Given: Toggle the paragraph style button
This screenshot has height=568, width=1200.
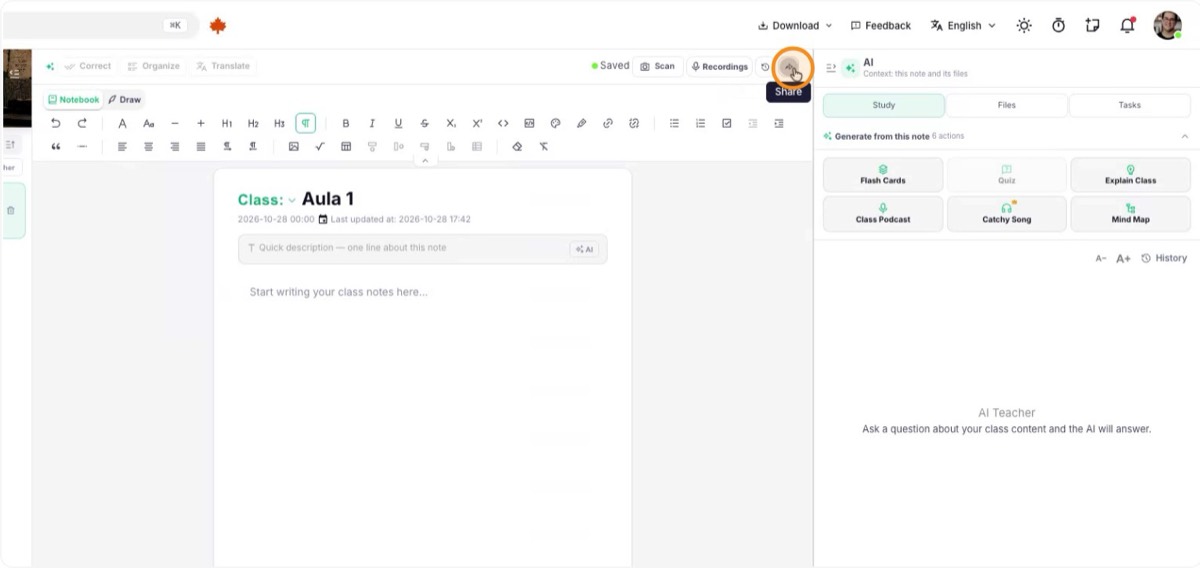Looking at the screenshot, I should point(305,123).
